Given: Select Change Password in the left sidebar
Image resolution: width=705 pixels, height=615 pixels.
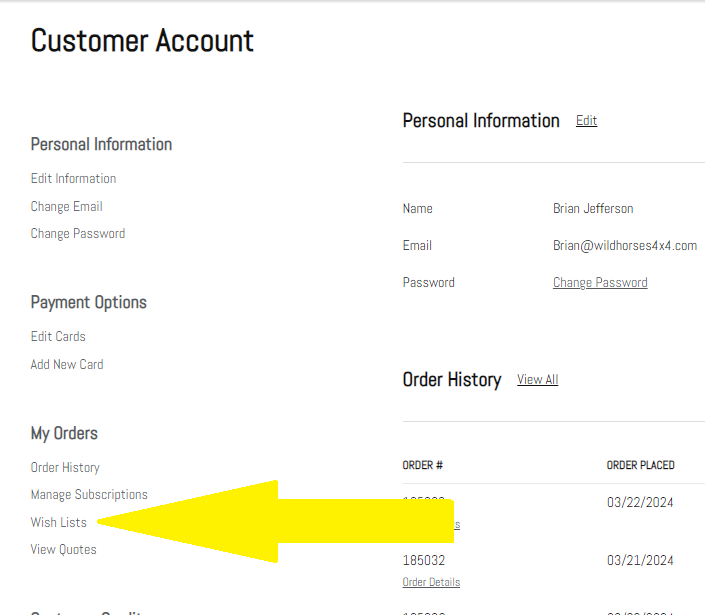Looking at the screenshot, I should coord(78,233).
